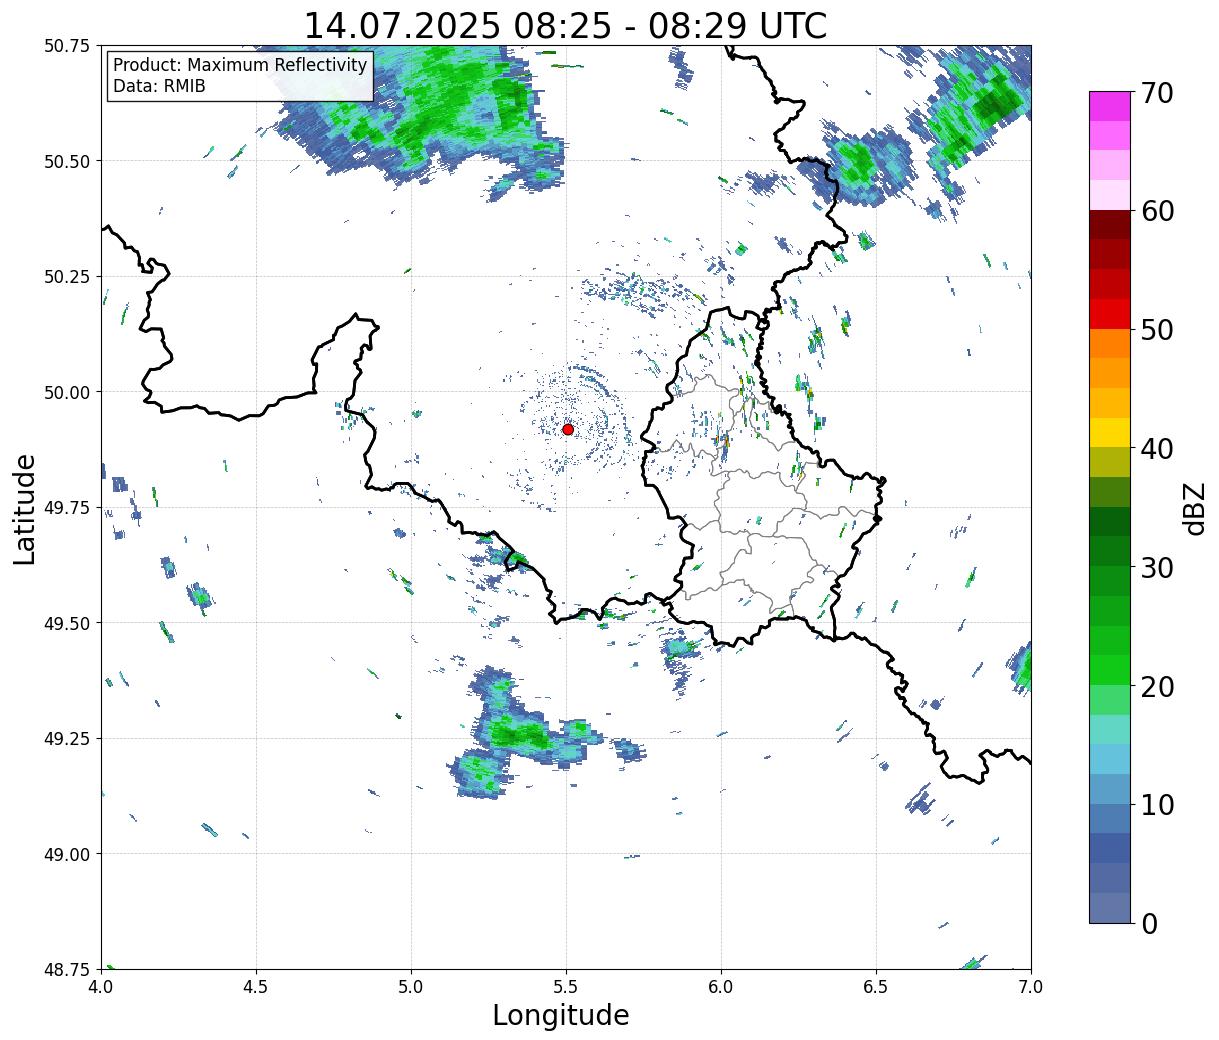The height and width of the screenshot is (1040, 1219).
Task: Click the 50.25 latitude tick label
Action: 67,277
